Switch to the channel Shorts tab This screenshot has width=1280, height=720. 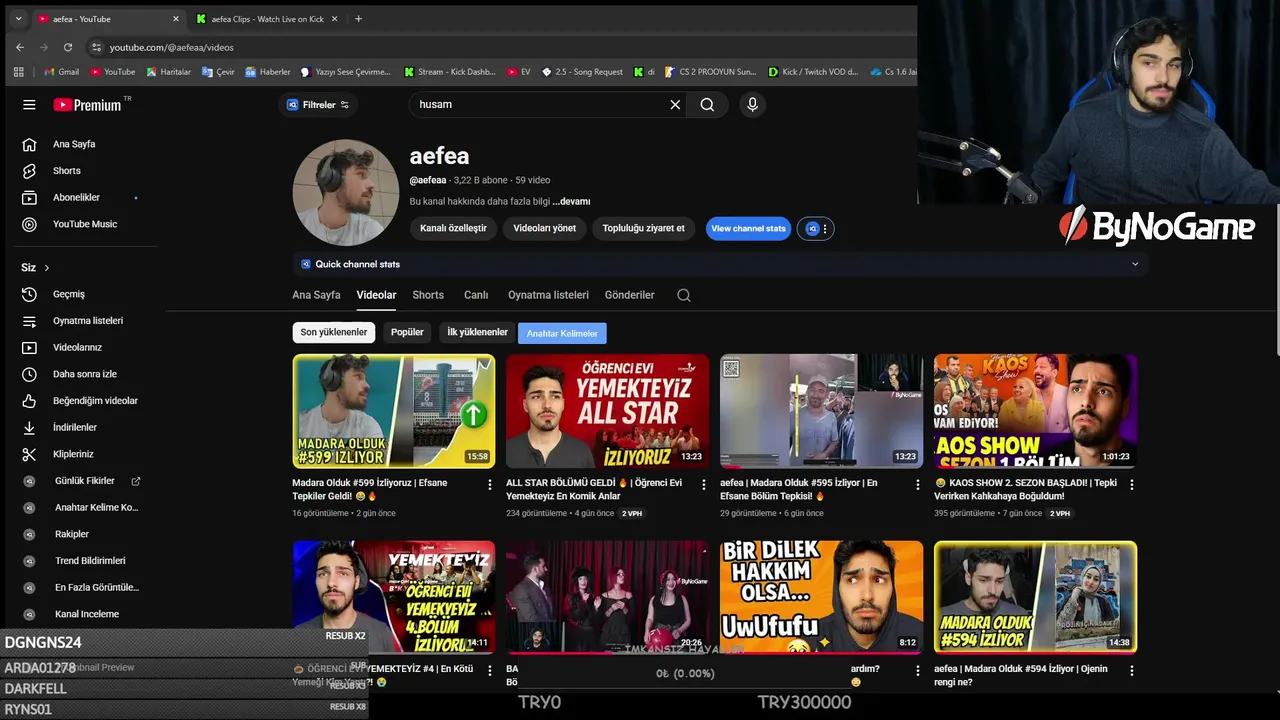click(428, 295)
